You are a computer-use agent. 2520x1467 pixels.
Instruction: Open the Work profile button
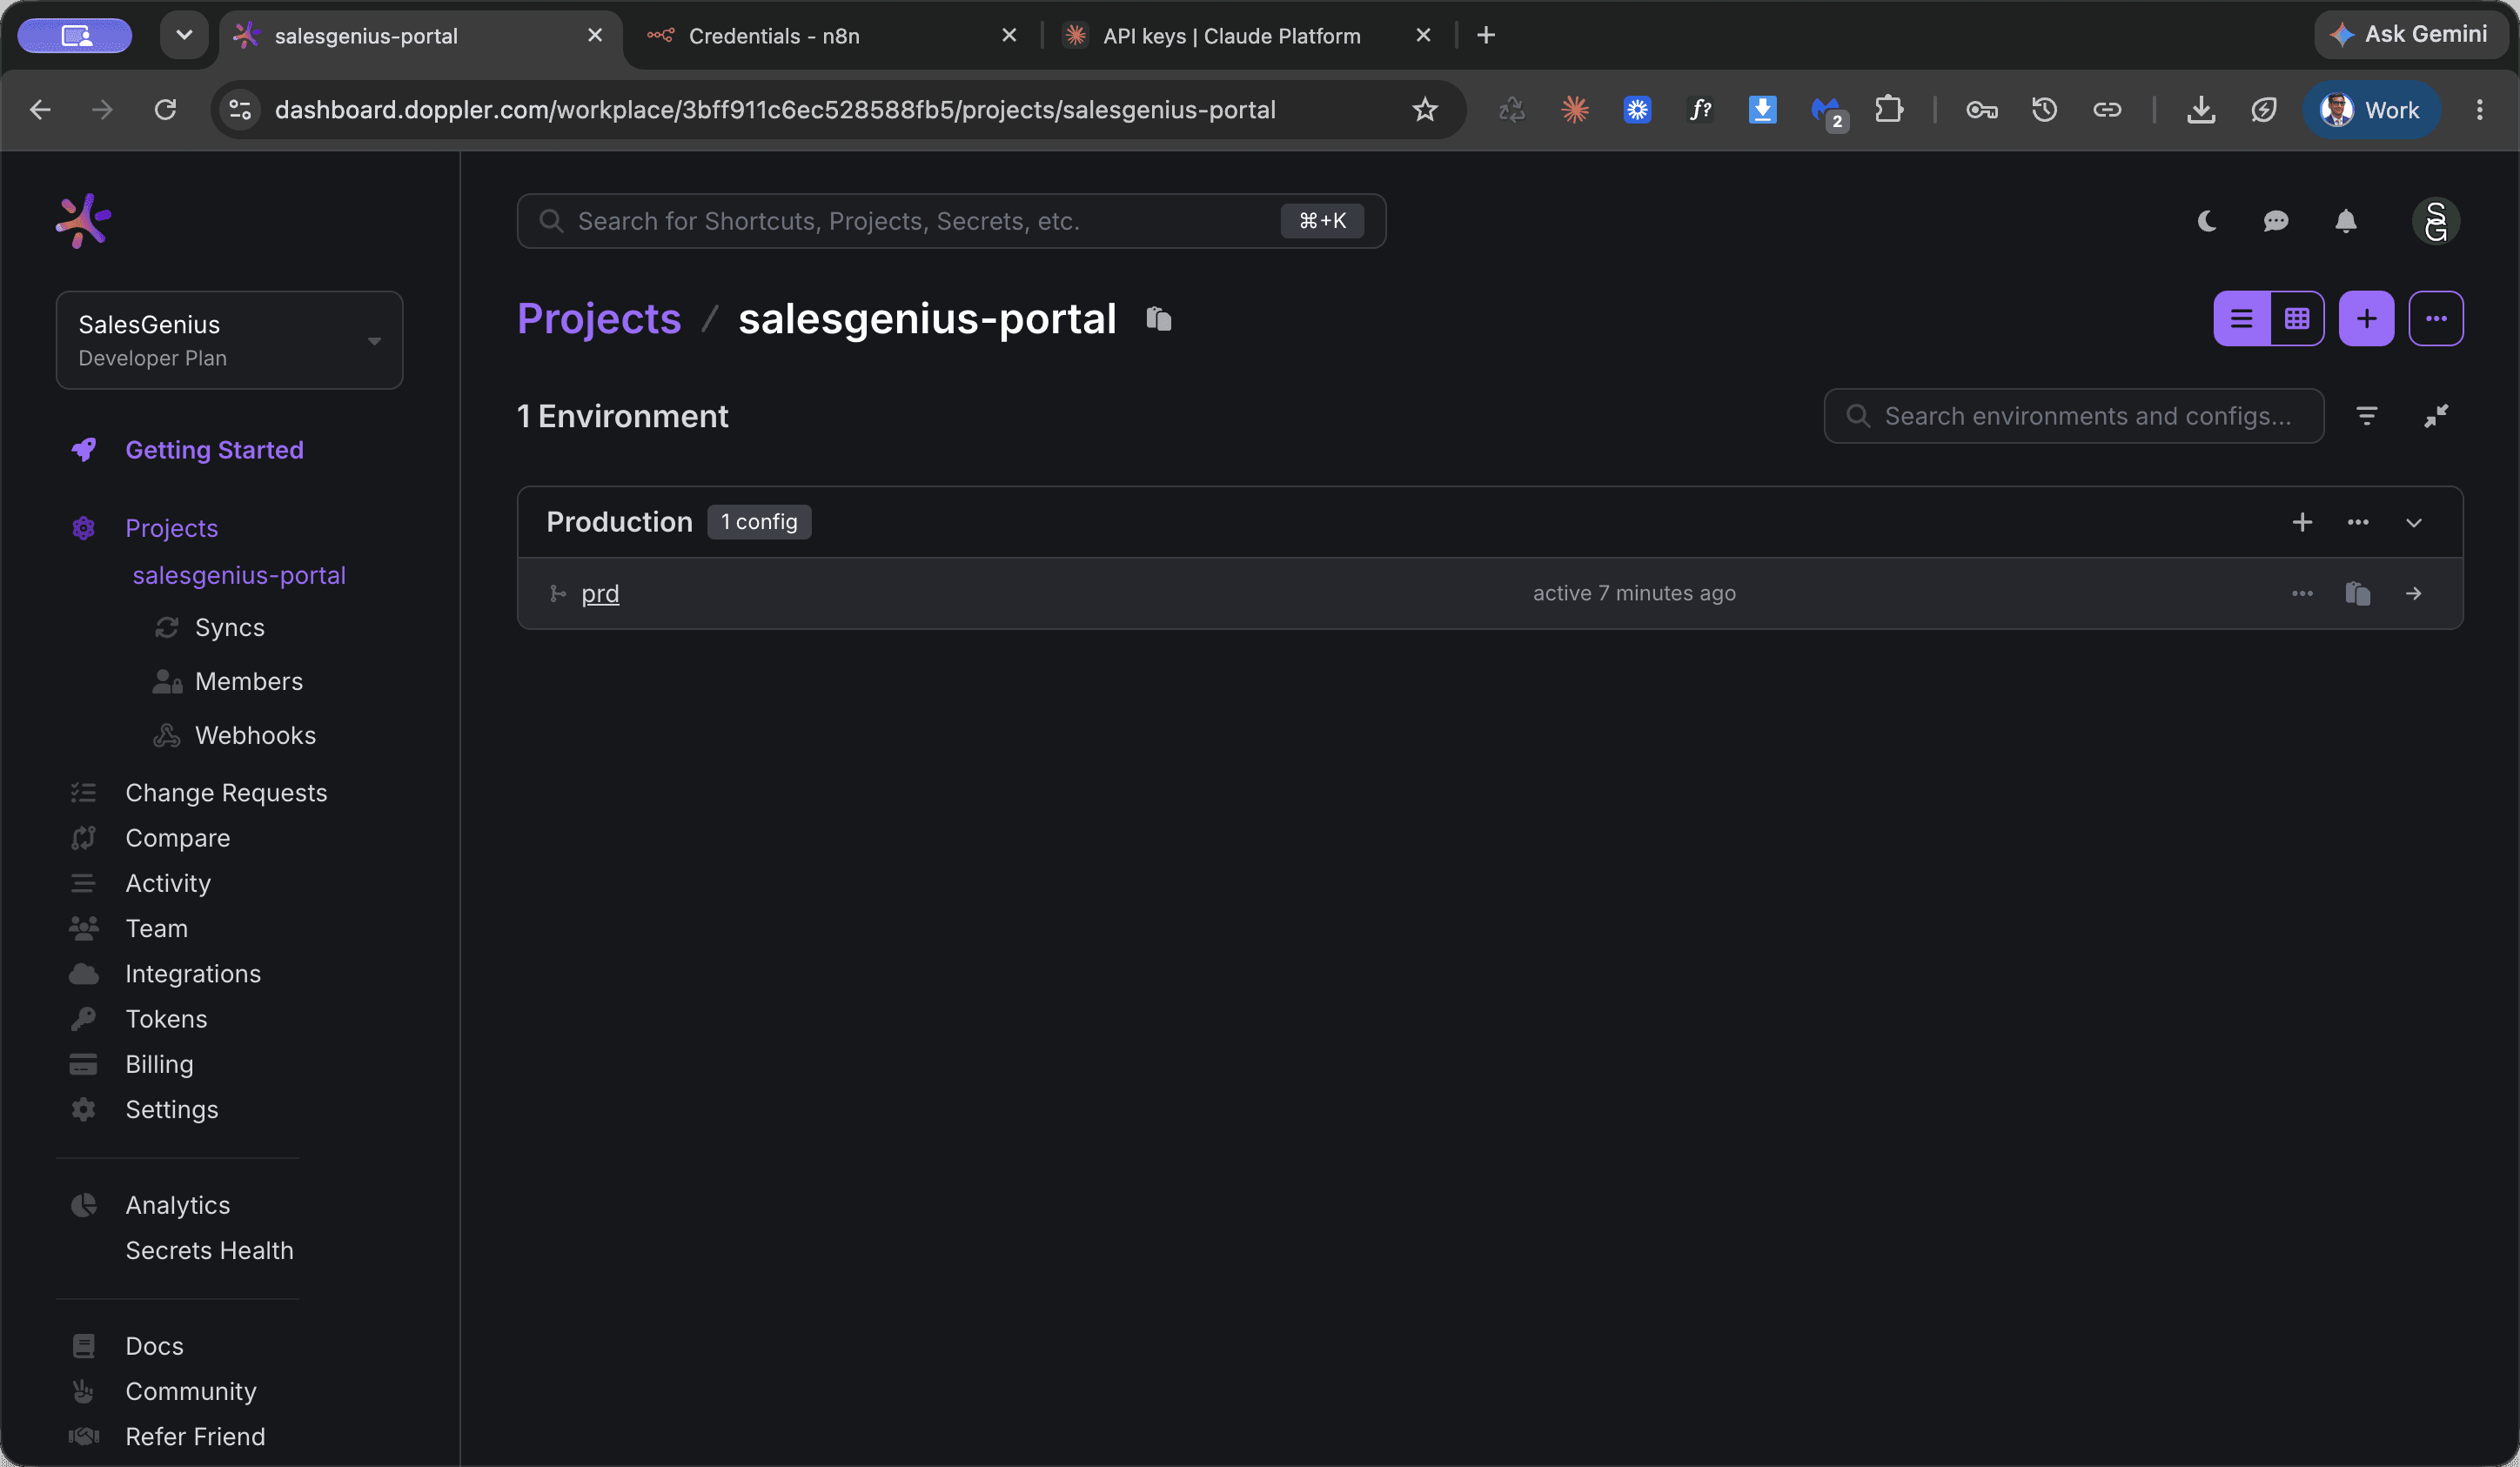click(2370, 110)
